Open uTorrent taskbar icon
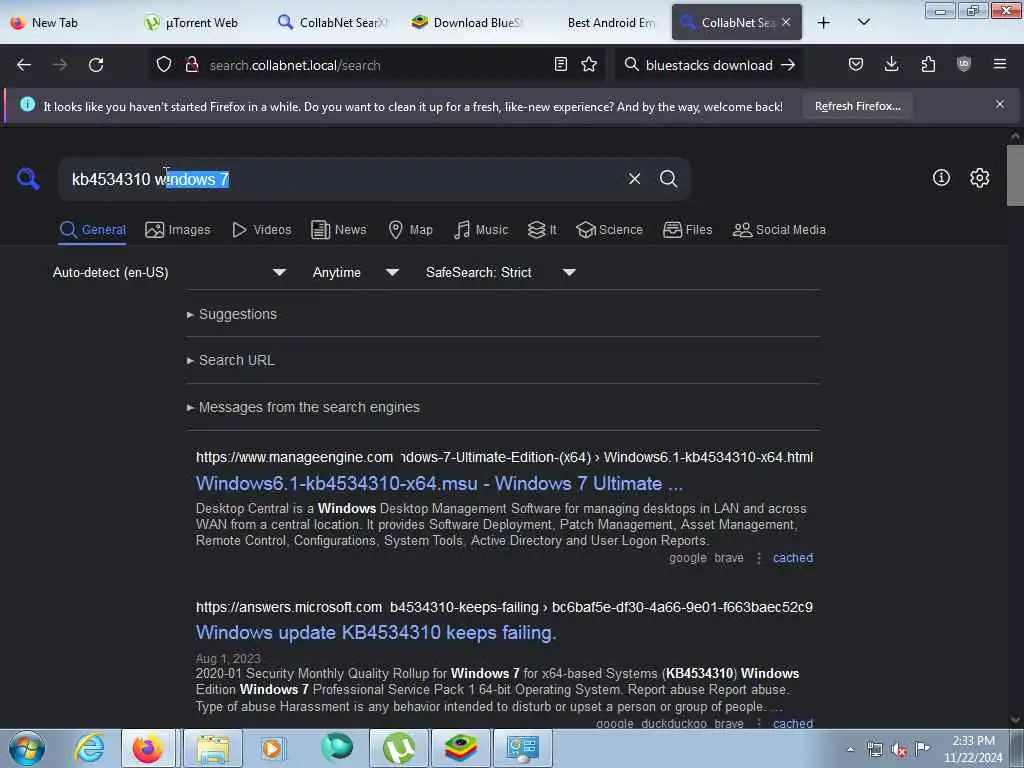 pos(398,748)
